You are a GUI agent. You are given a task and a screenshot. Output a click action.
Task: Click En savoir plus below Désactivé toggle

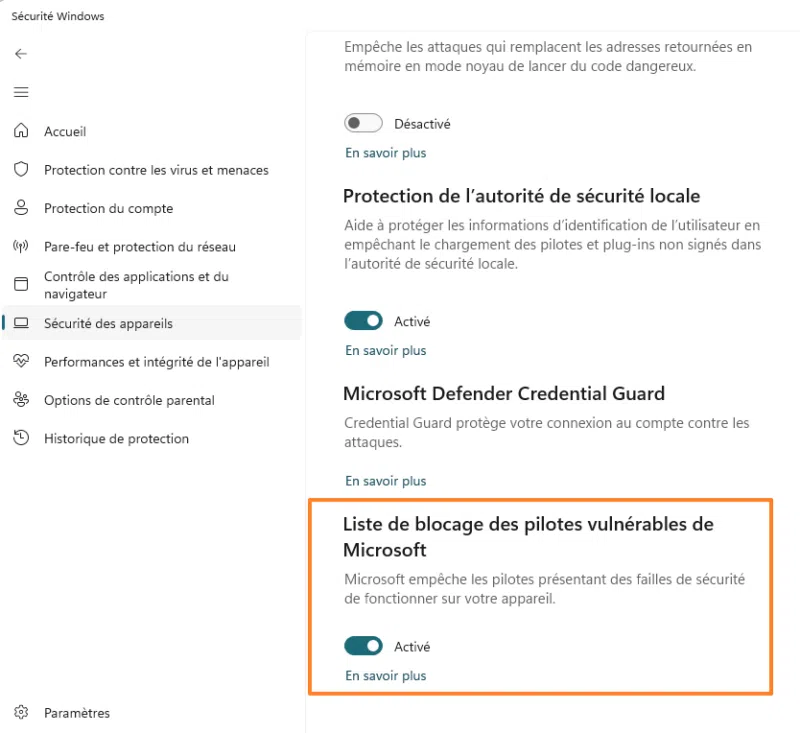coord(386,153)
